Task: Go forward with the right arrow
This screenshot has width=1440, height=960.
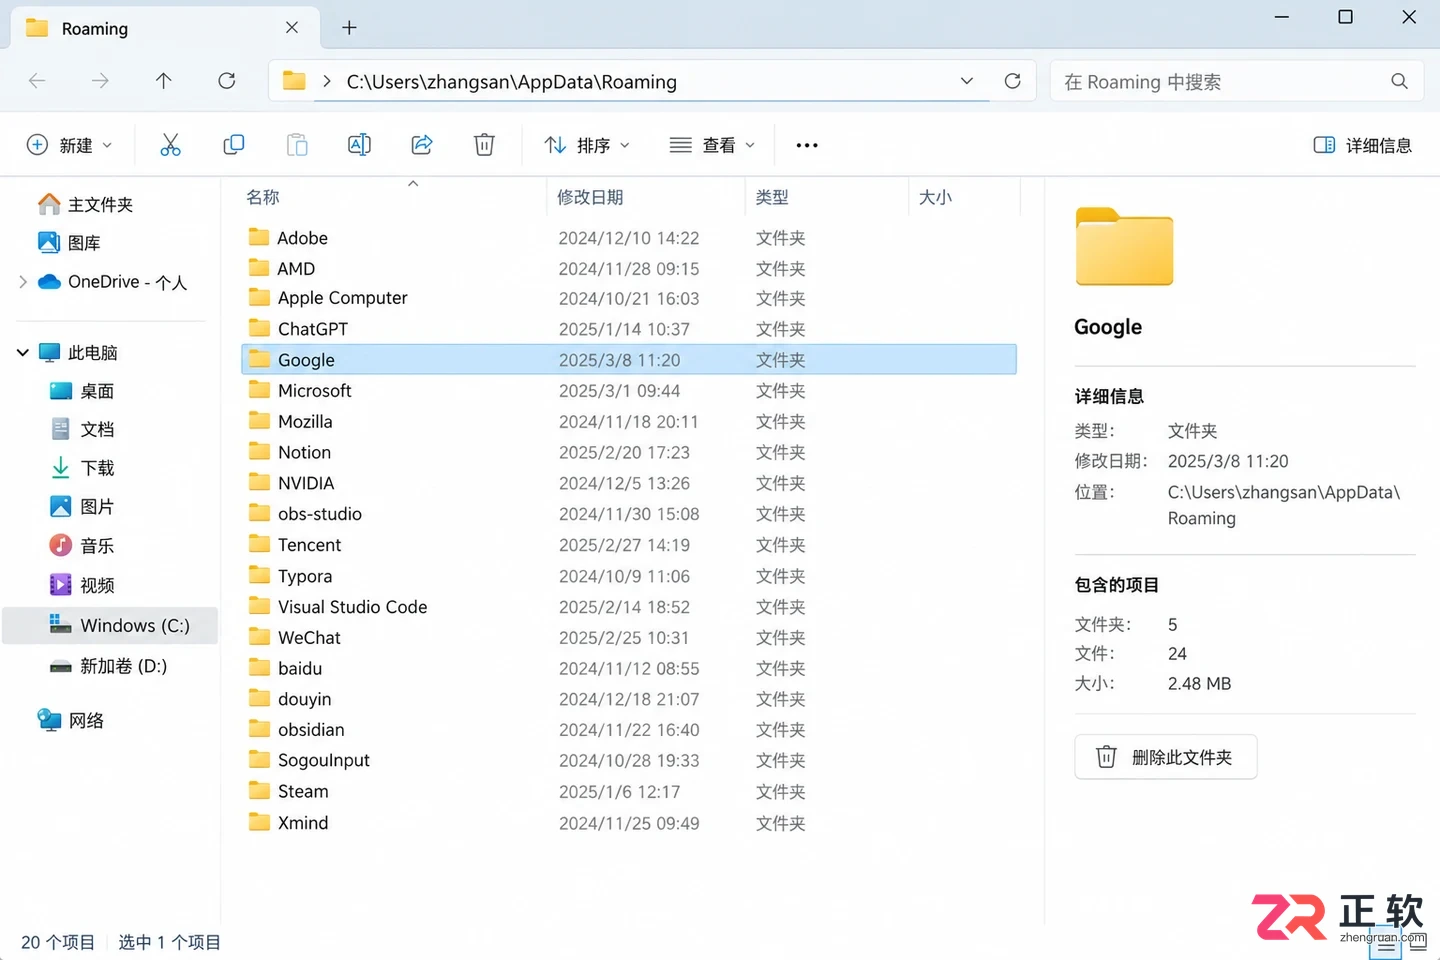Action: (100, 81)
